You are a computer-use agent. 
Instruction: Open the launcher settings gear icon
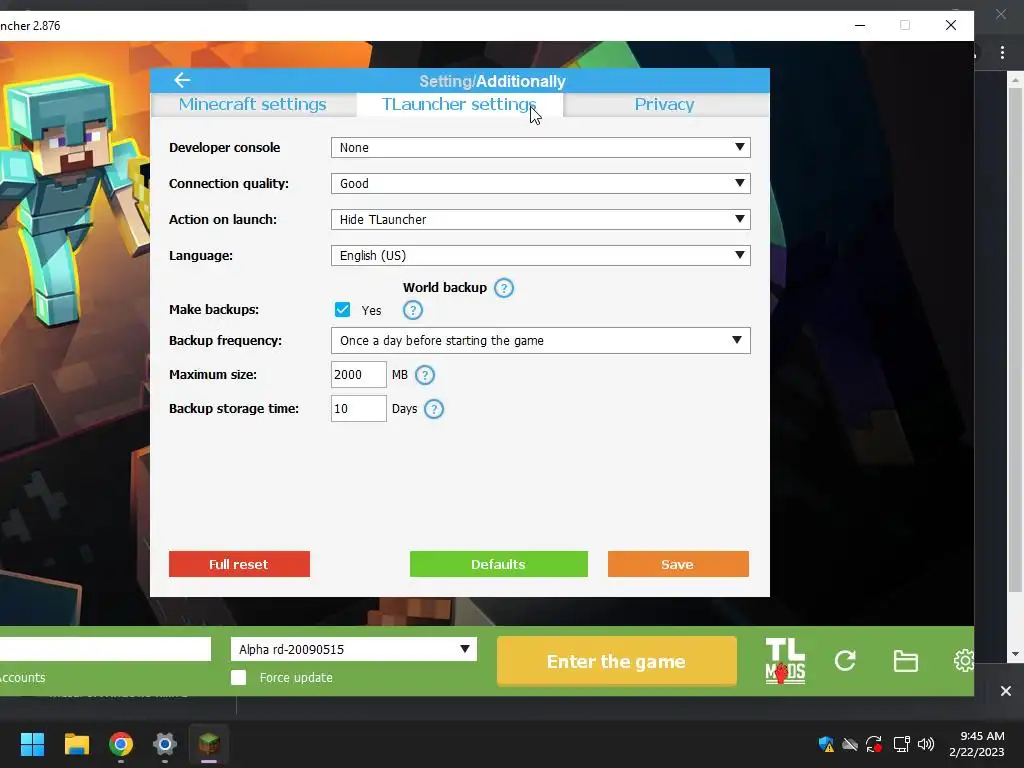point(964,661)
